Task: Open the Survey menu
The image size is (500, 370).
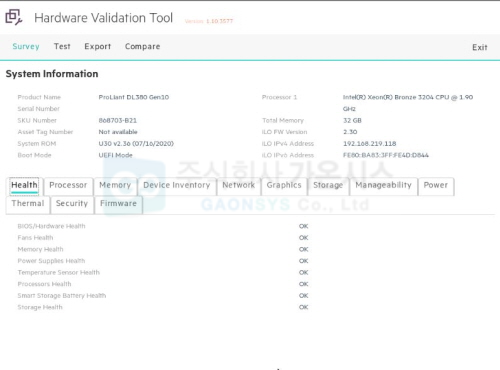Action: [x=26, y=46]
